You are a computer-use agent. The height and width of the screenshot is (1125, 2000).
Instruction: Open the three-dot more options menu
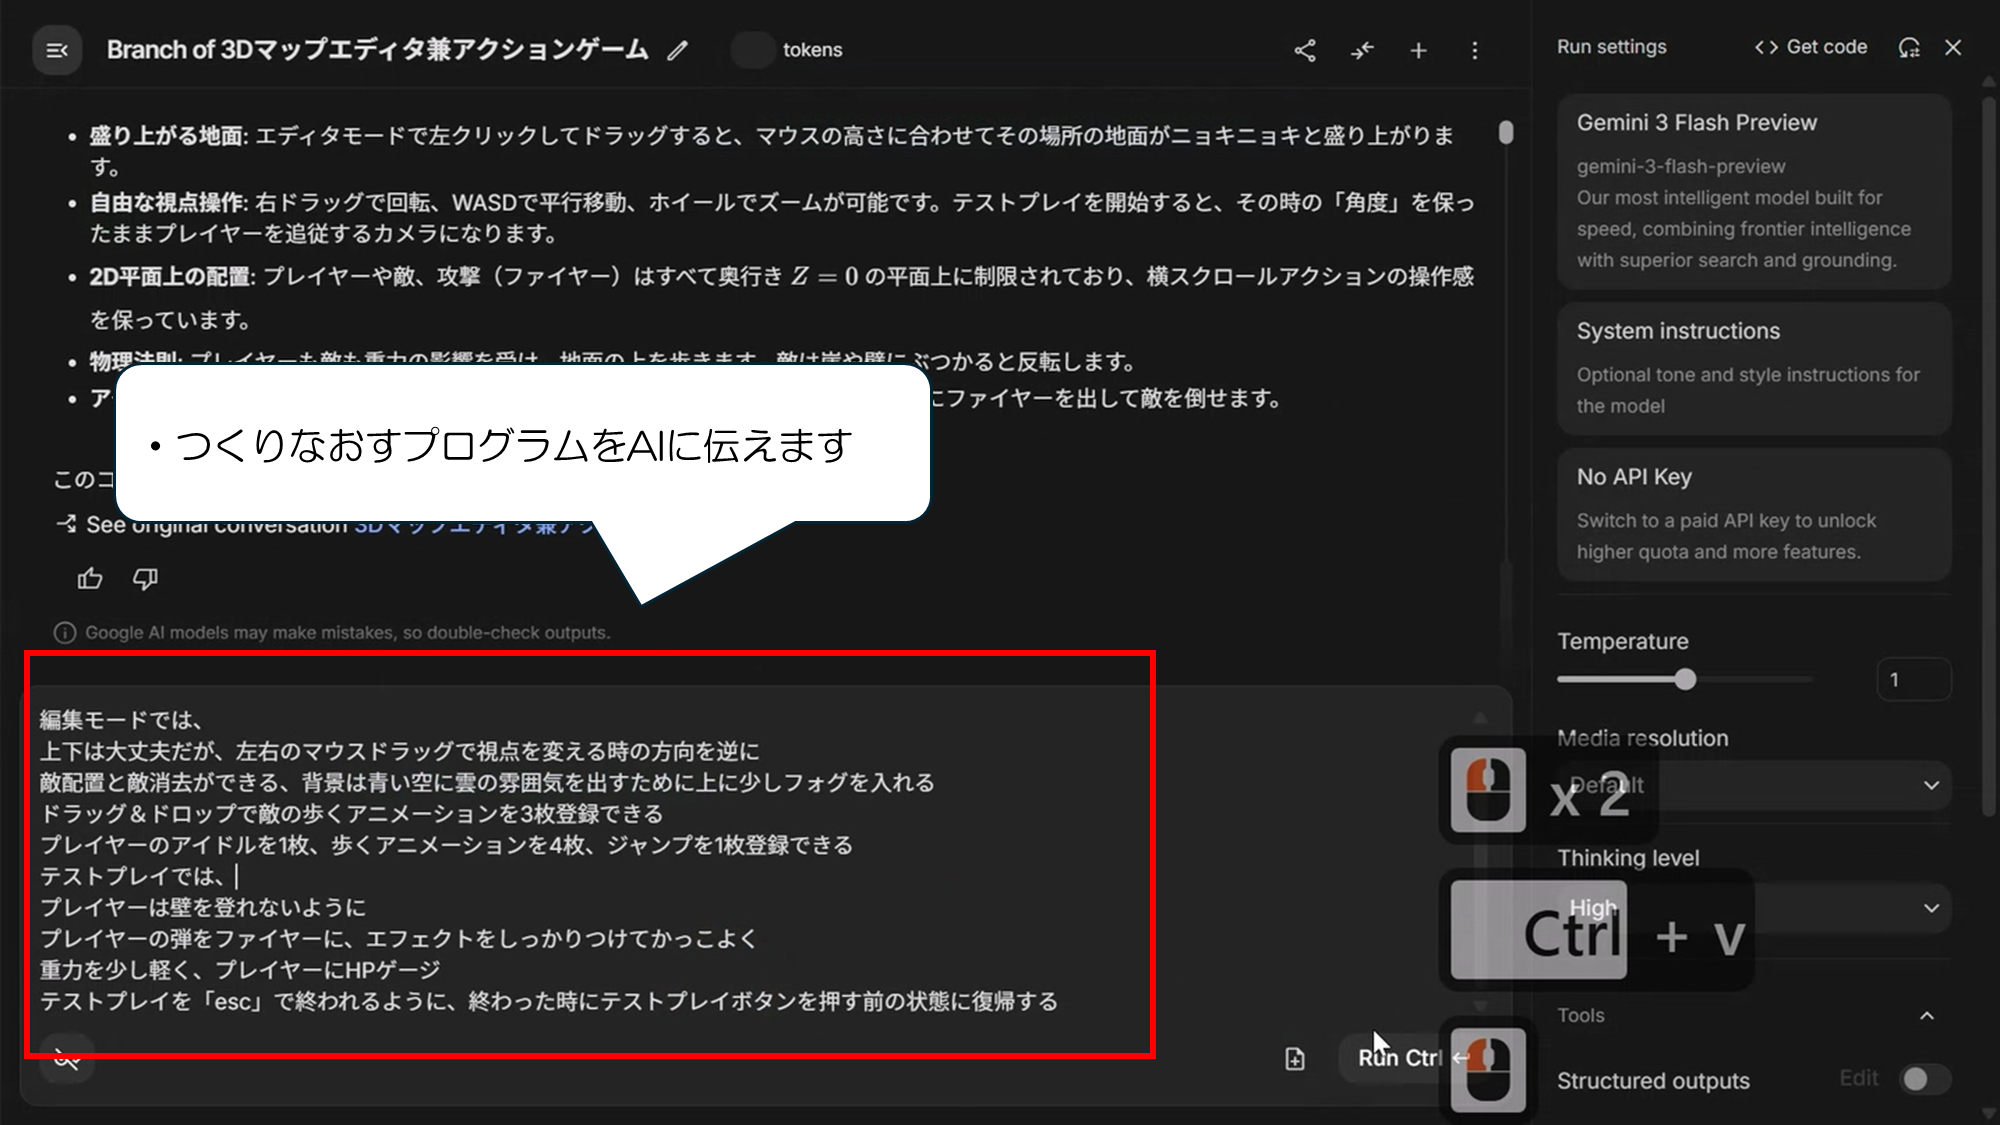(1474, 50)
